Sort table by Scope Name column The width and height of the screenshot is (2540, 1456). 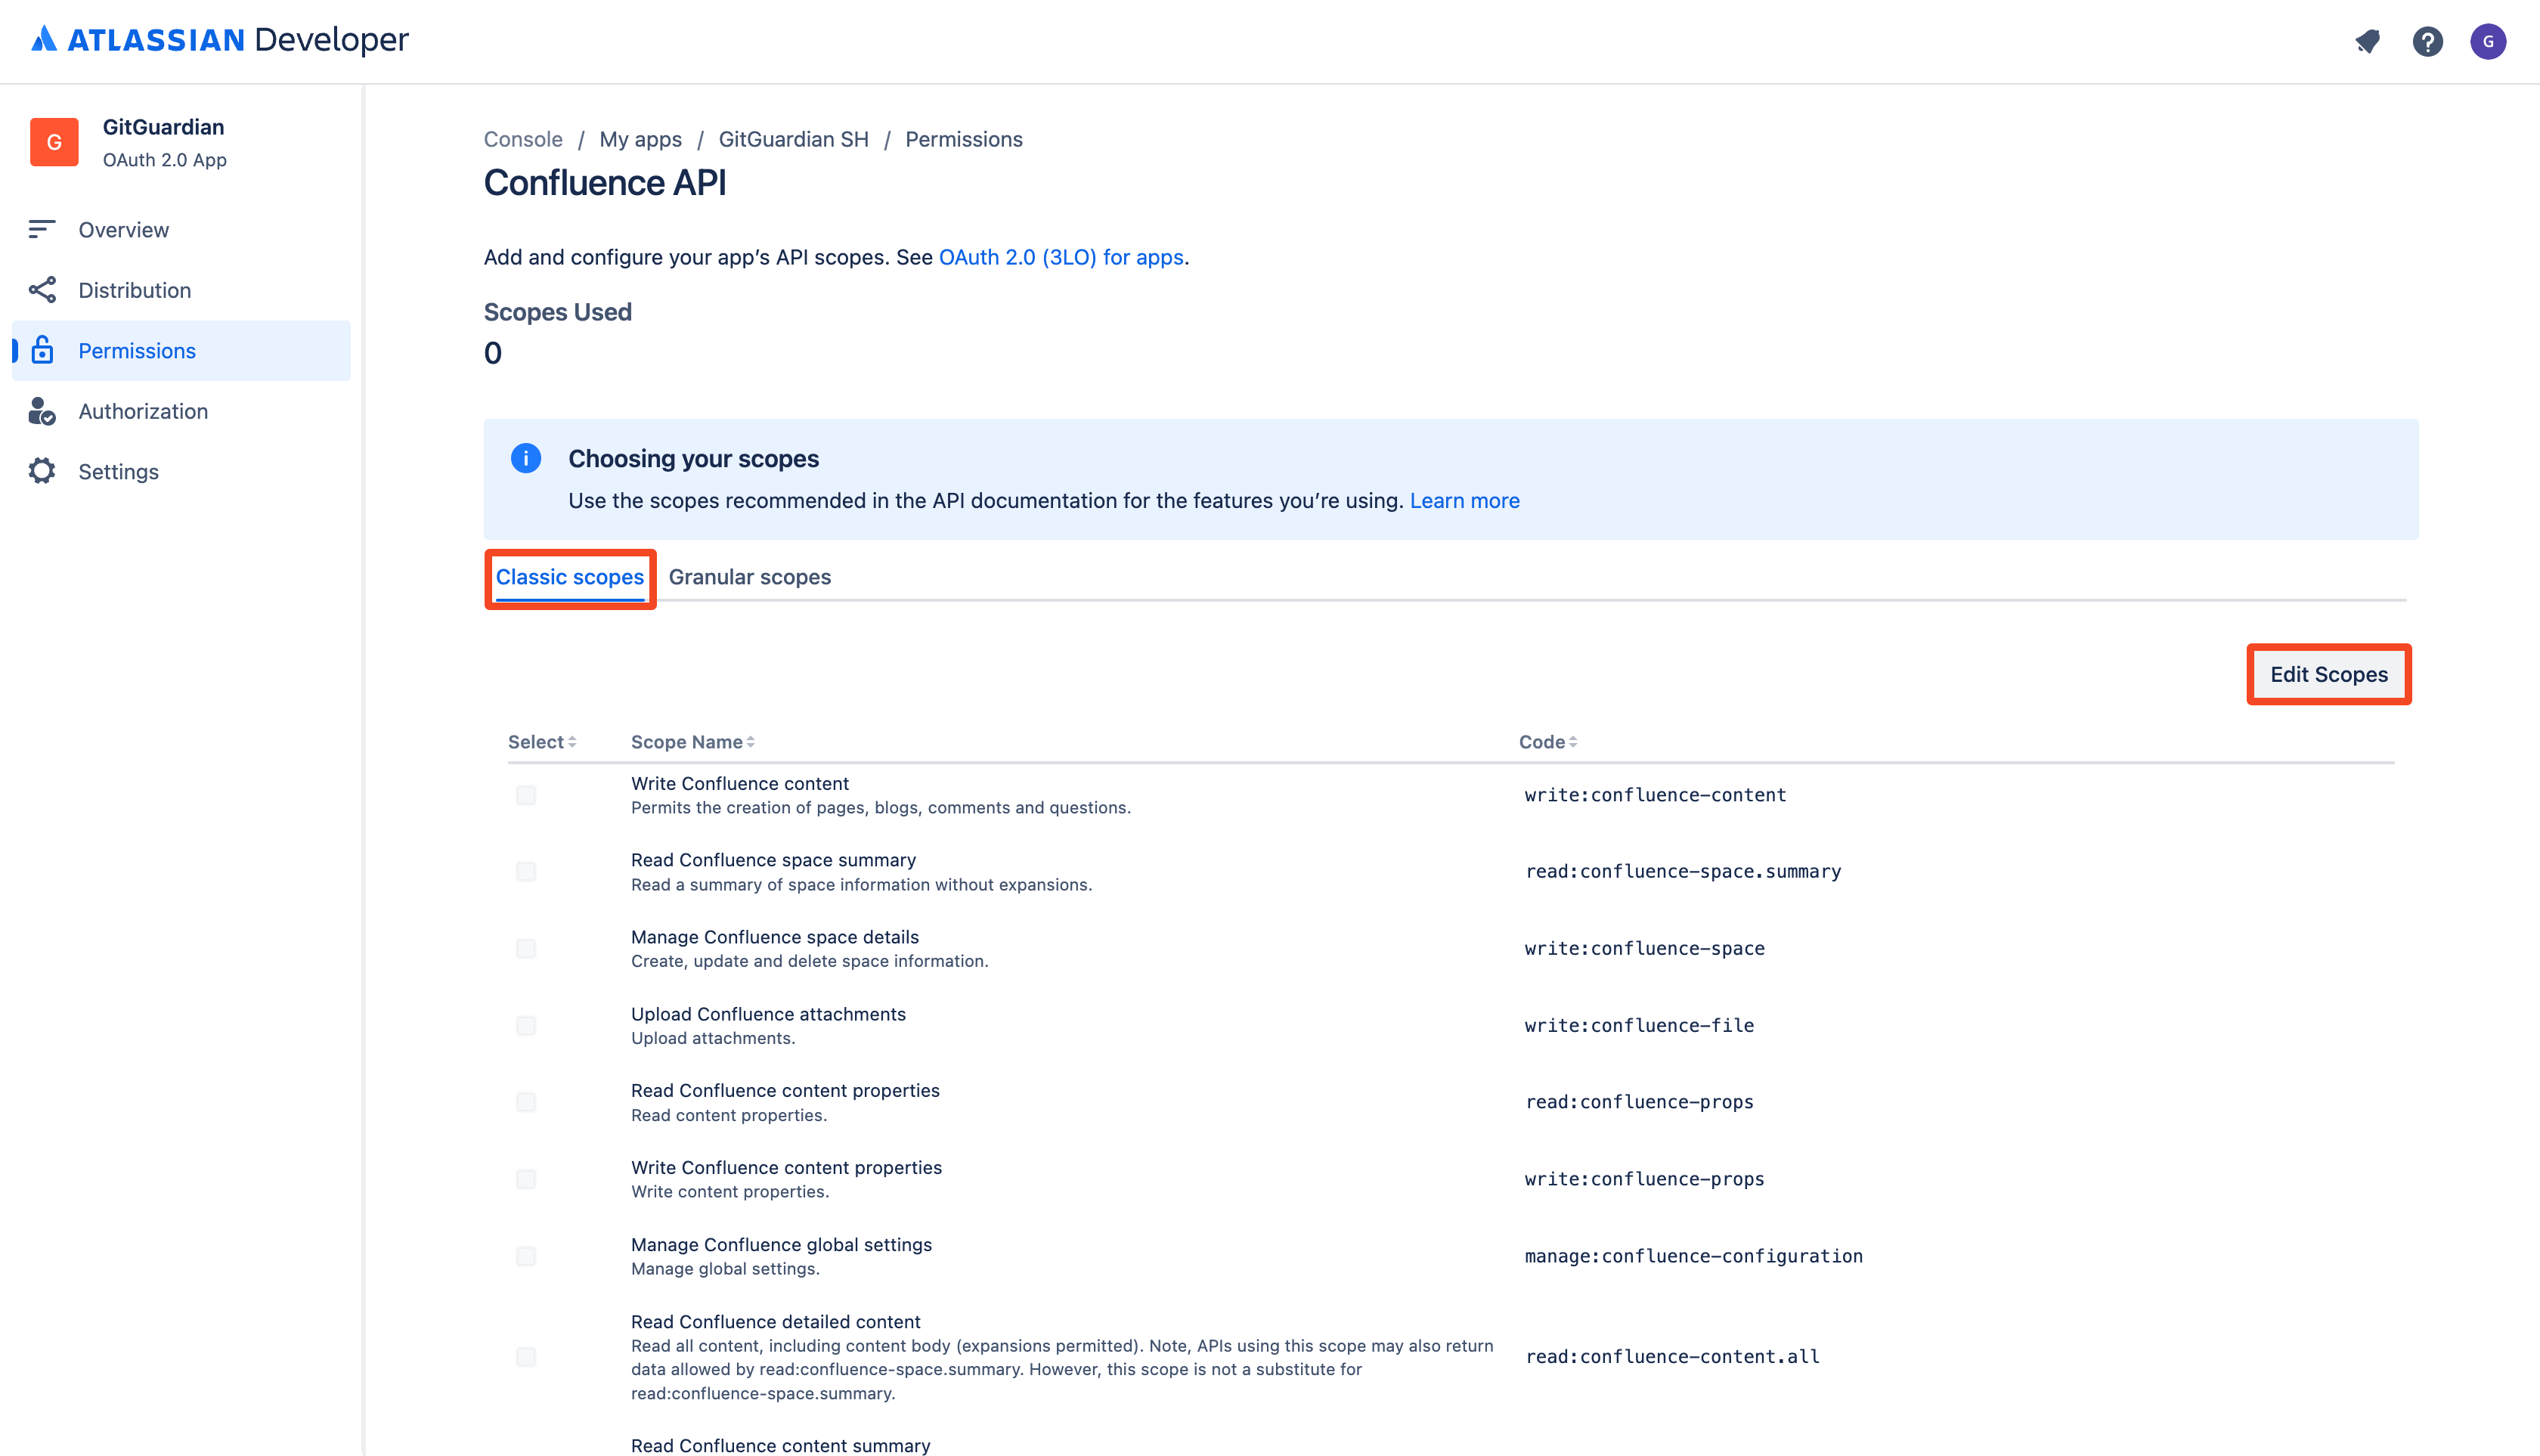[x=693, y=742]
